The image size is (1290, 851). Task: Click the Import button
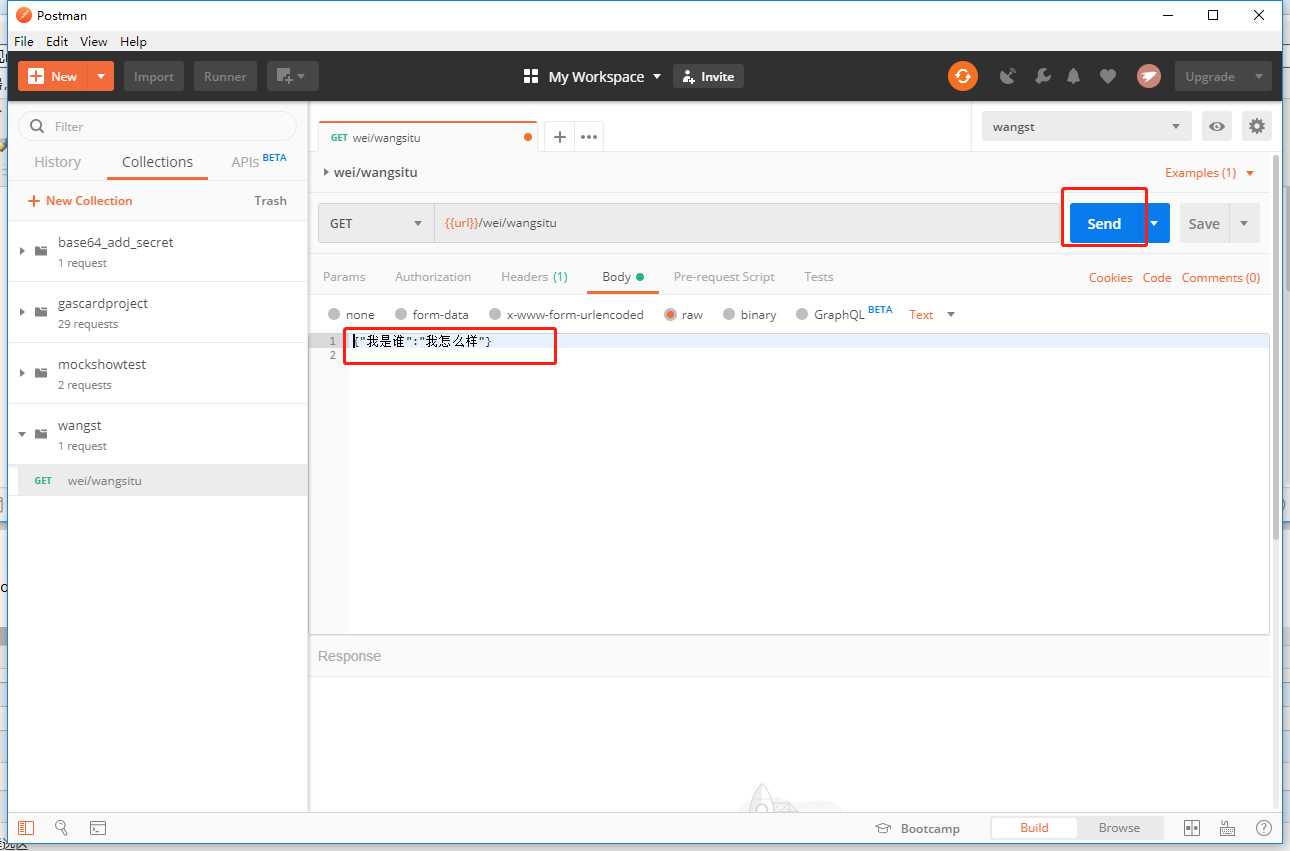pos(154,76)
